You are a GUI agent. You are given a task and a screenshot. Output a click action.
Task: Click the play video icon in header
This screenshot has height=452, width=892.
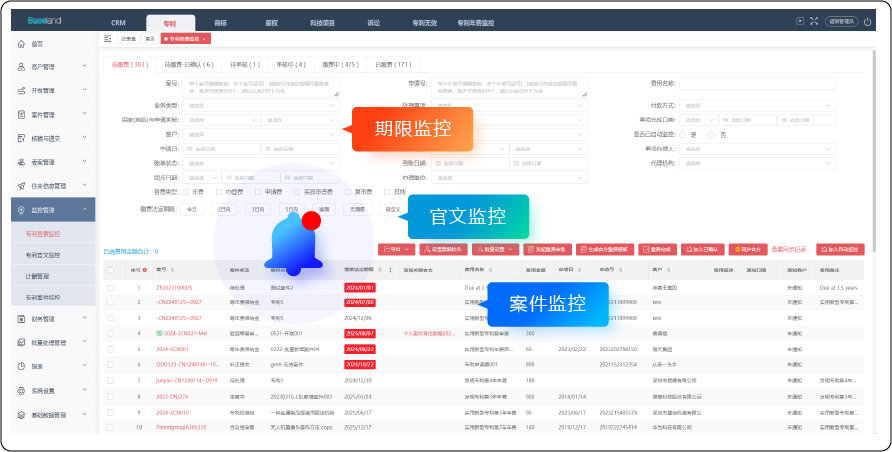point(800,21)
